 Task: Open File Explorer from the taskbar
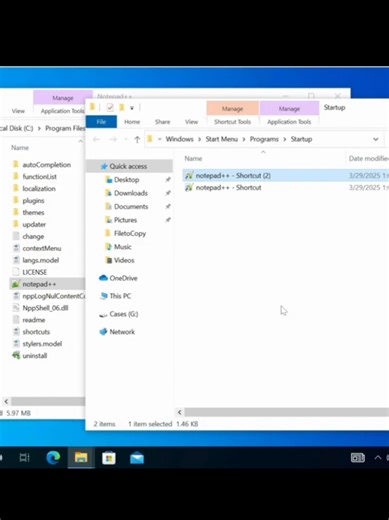point(81,458)
